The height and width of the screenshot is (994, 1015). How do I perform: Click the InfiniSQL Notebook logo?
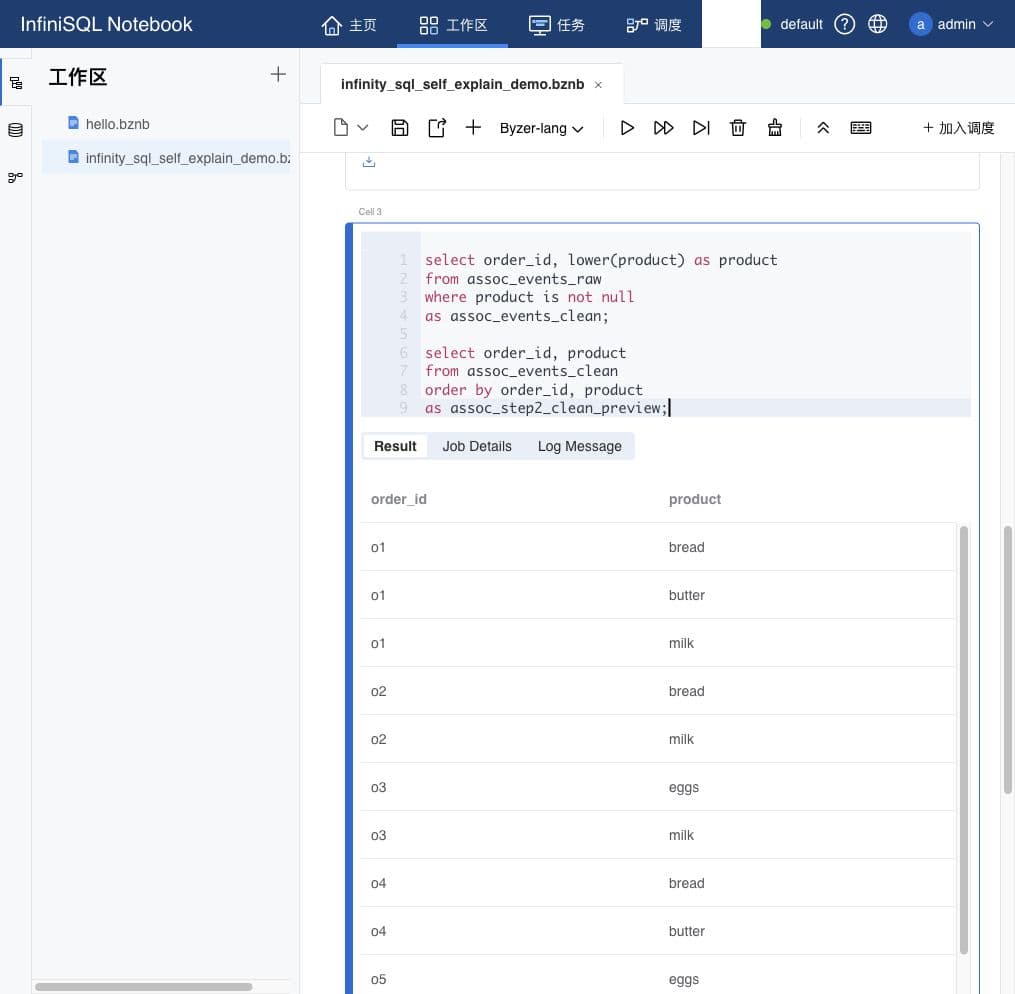(106, 25)
